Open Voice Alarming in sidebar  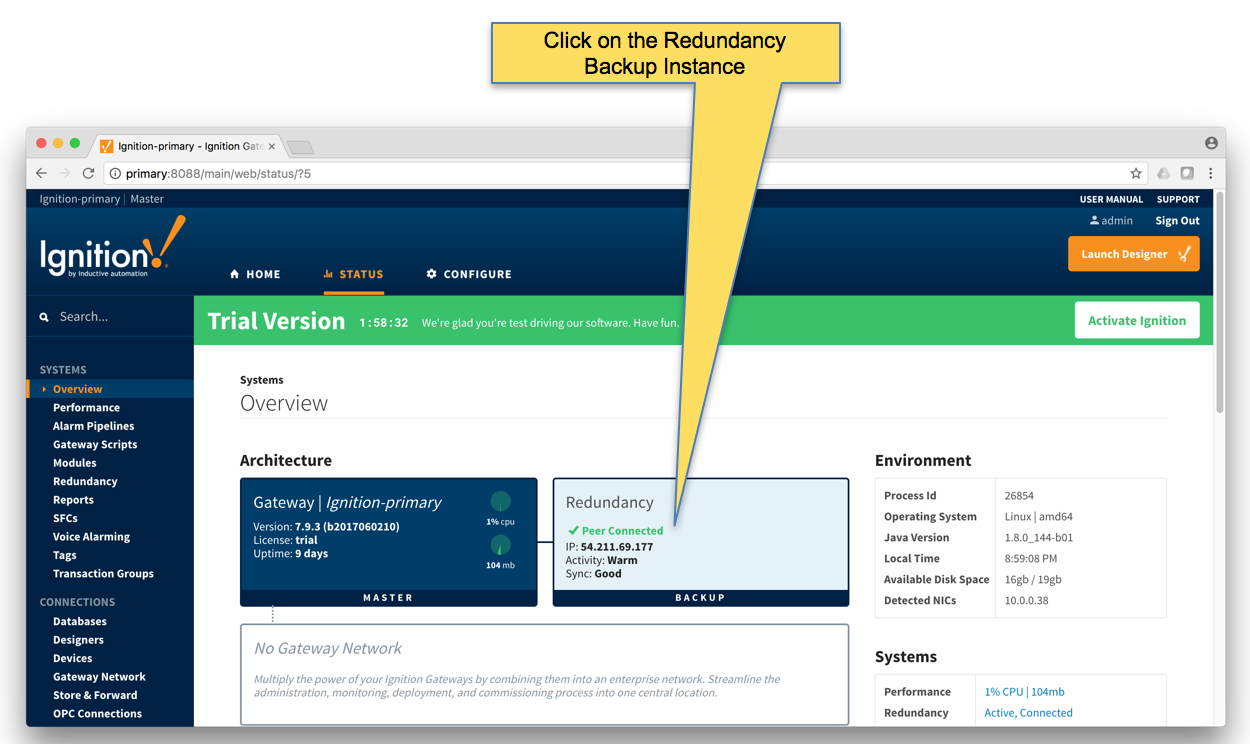click(x=91, y=537)
